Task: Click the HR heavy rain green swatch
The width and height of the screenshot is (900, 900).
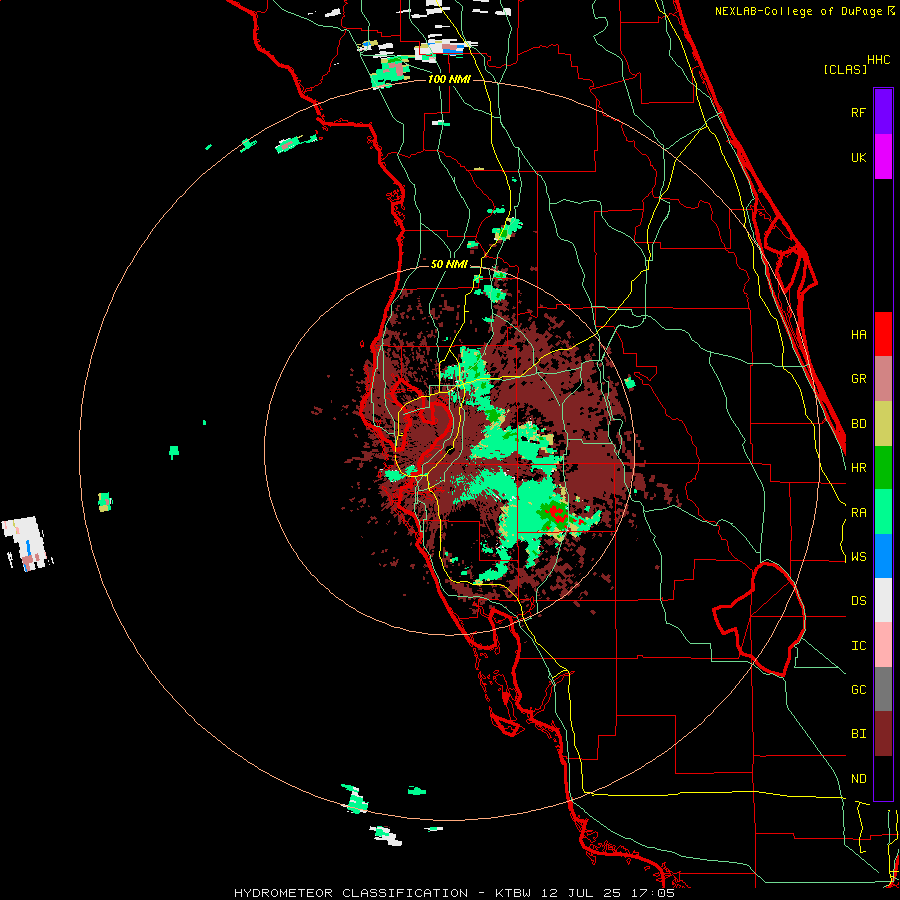Action: click(x=883, y=468)
